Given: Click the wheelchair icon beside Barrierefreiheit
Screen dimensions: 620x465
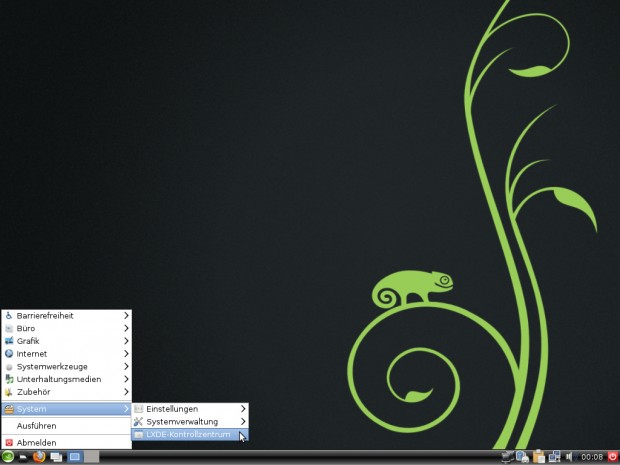Looking at the screenshot, I should click(9, 316).
